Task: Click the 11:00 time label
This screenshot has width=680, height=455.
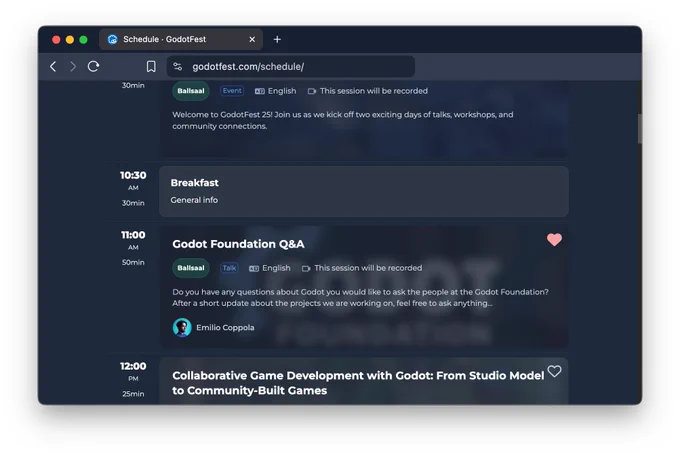Action: click(x=133, y=235)
